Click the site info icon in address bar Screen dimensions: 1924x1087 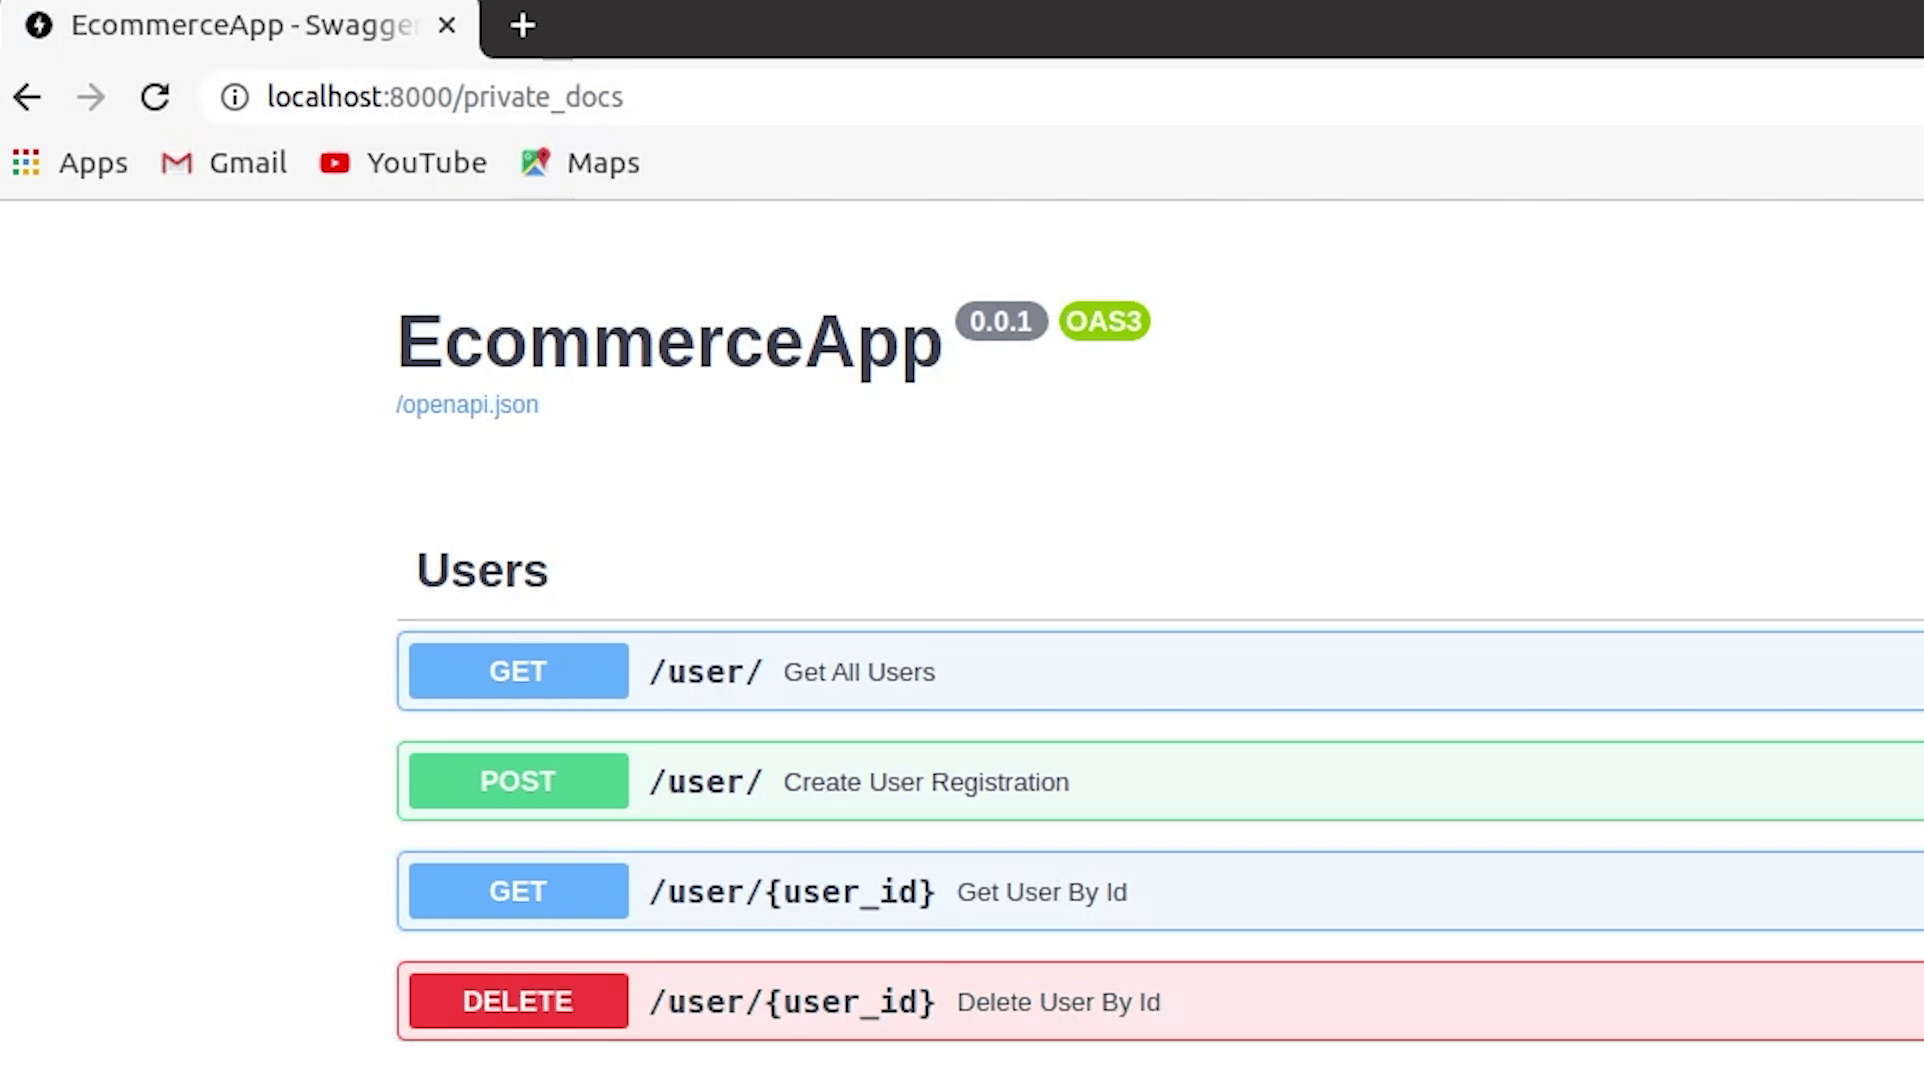point(235,97)
